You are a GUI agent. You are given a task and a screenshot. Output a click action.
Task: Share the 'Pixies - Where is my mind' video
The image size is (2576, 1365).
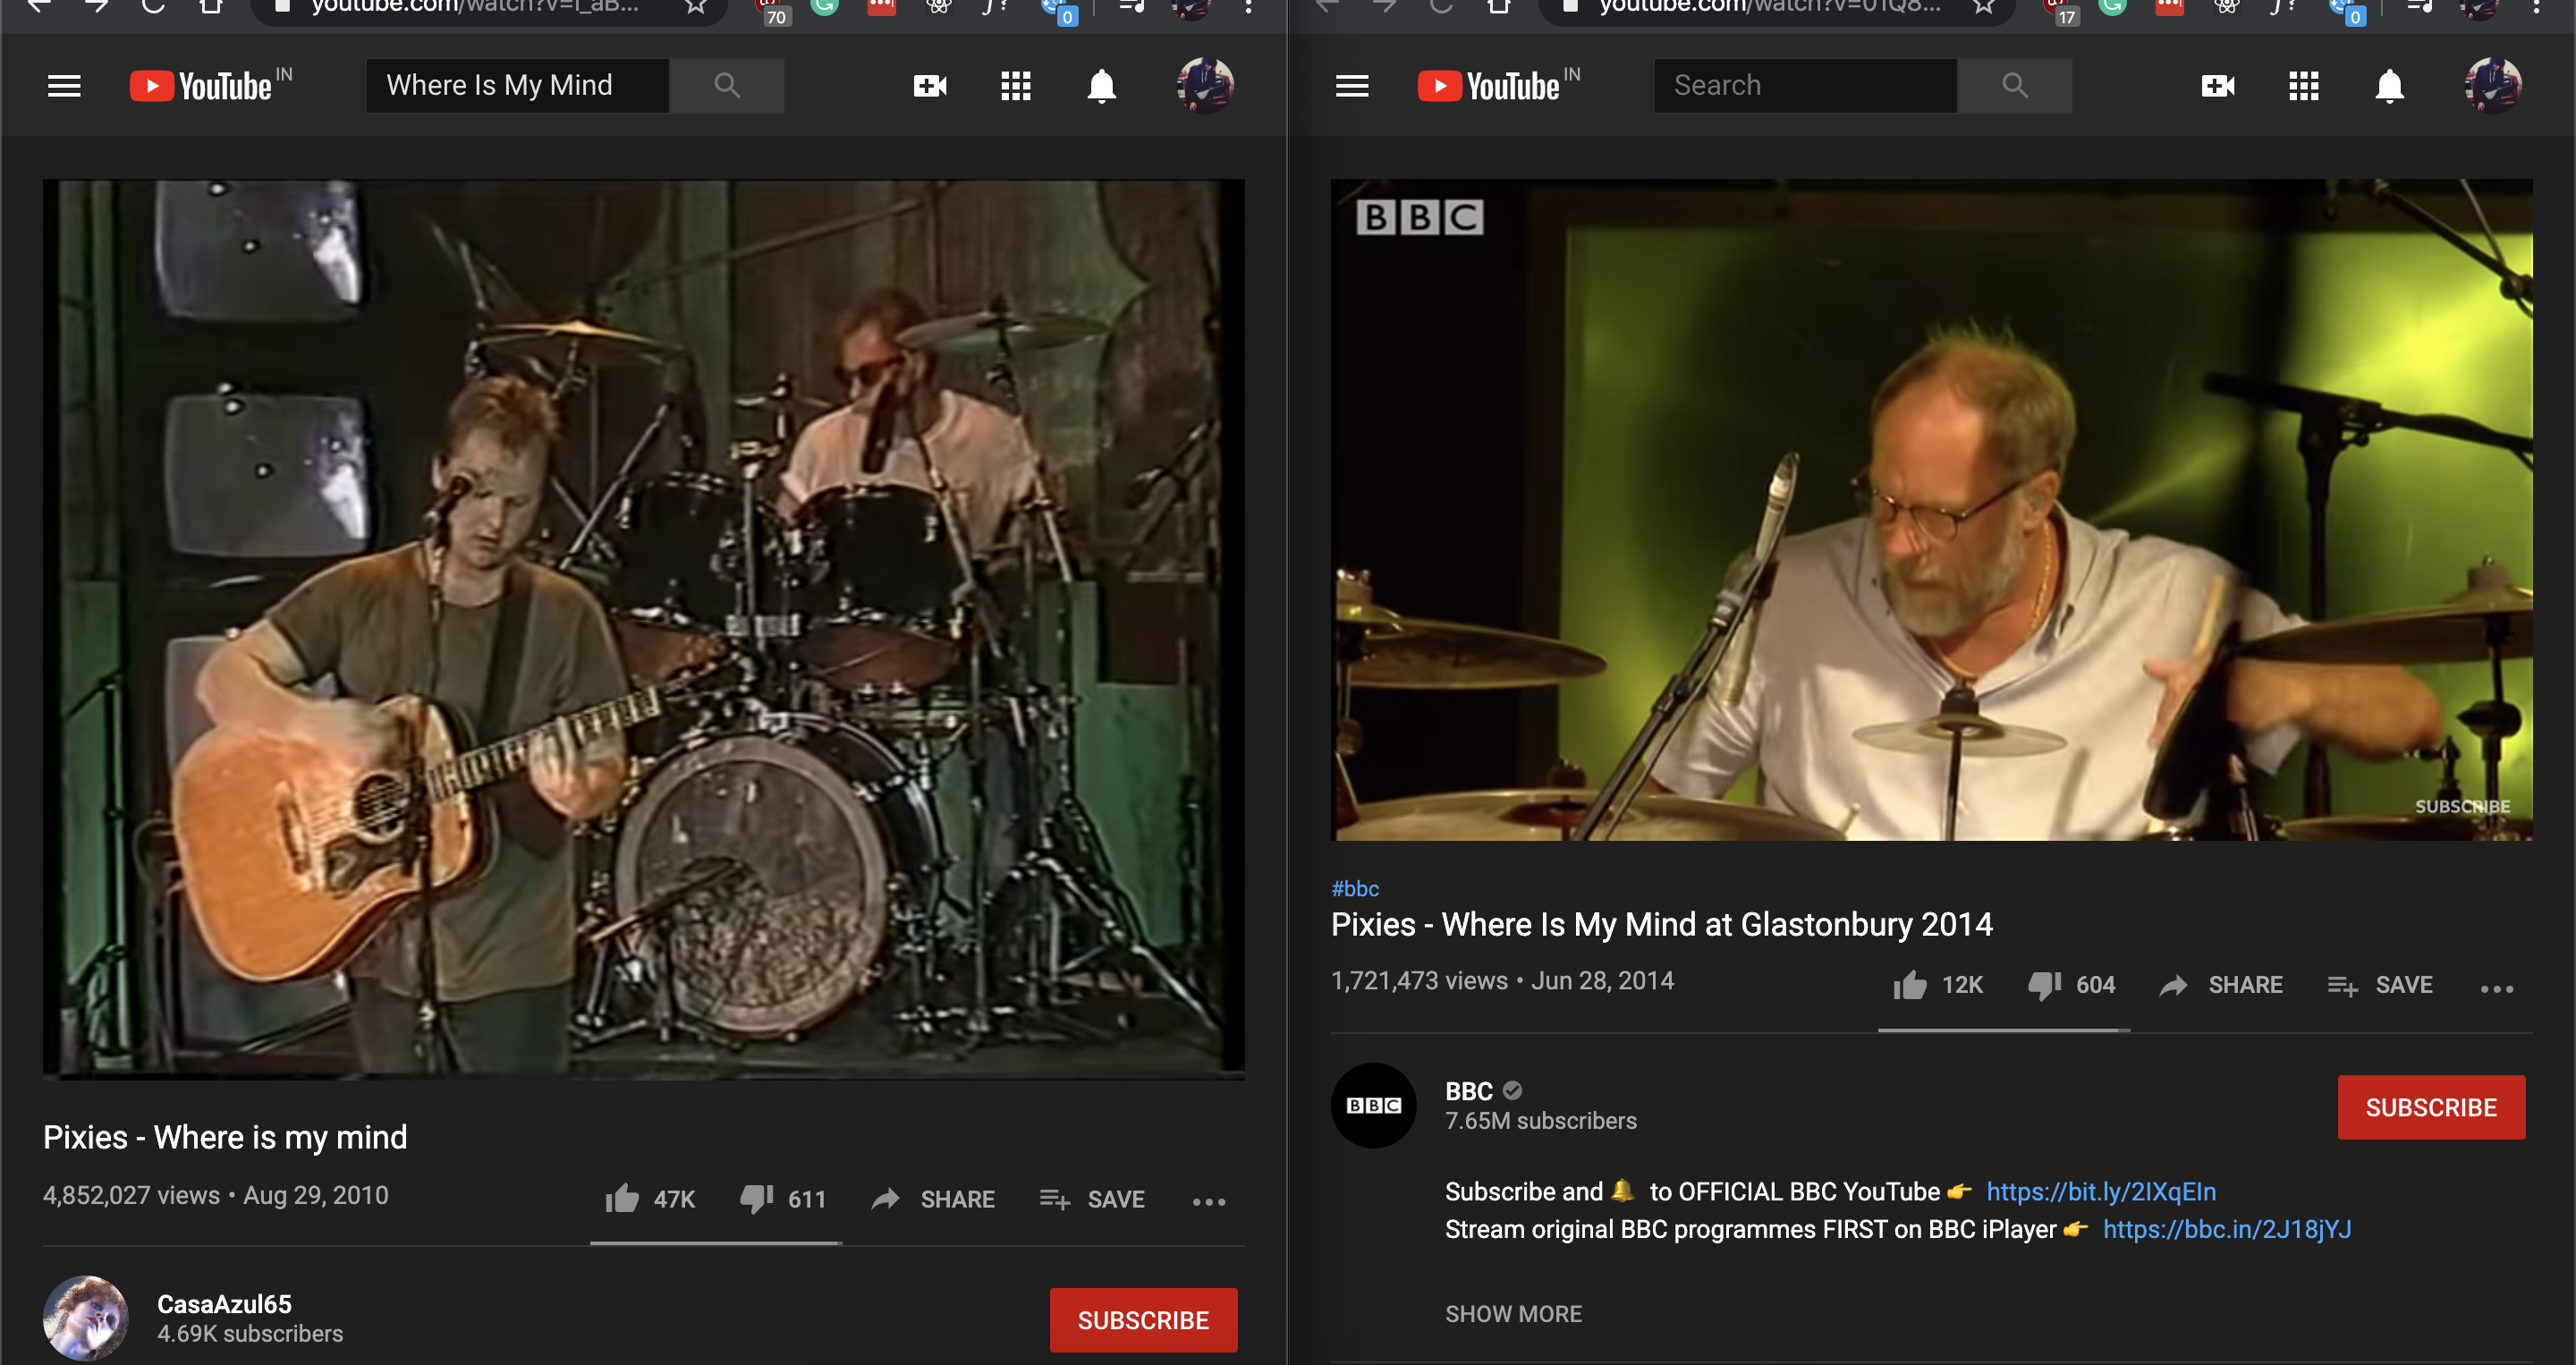(x=933, y=1199)
